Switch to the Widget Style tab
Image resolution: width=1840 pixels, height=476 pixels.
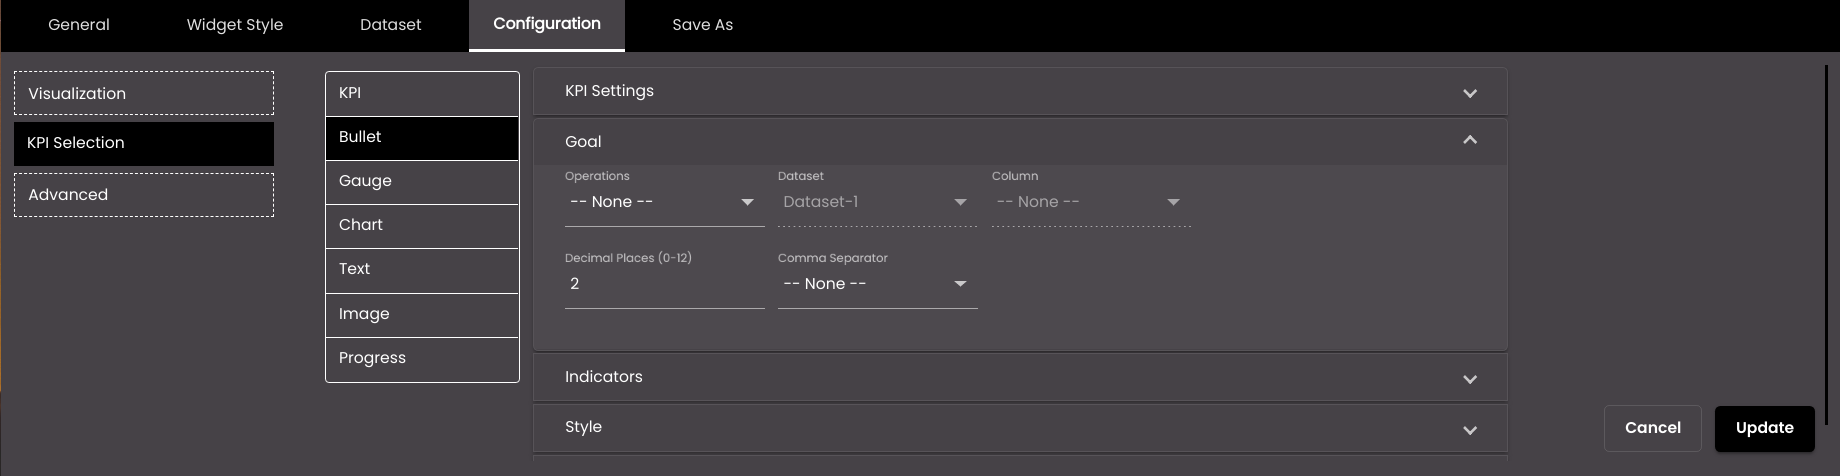click(235, 25)
